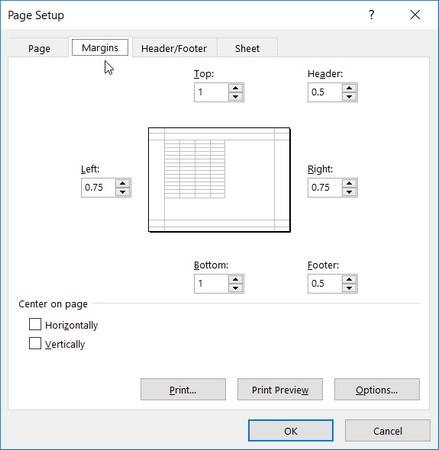Increase the Bottom margin value

coord(236,279)
